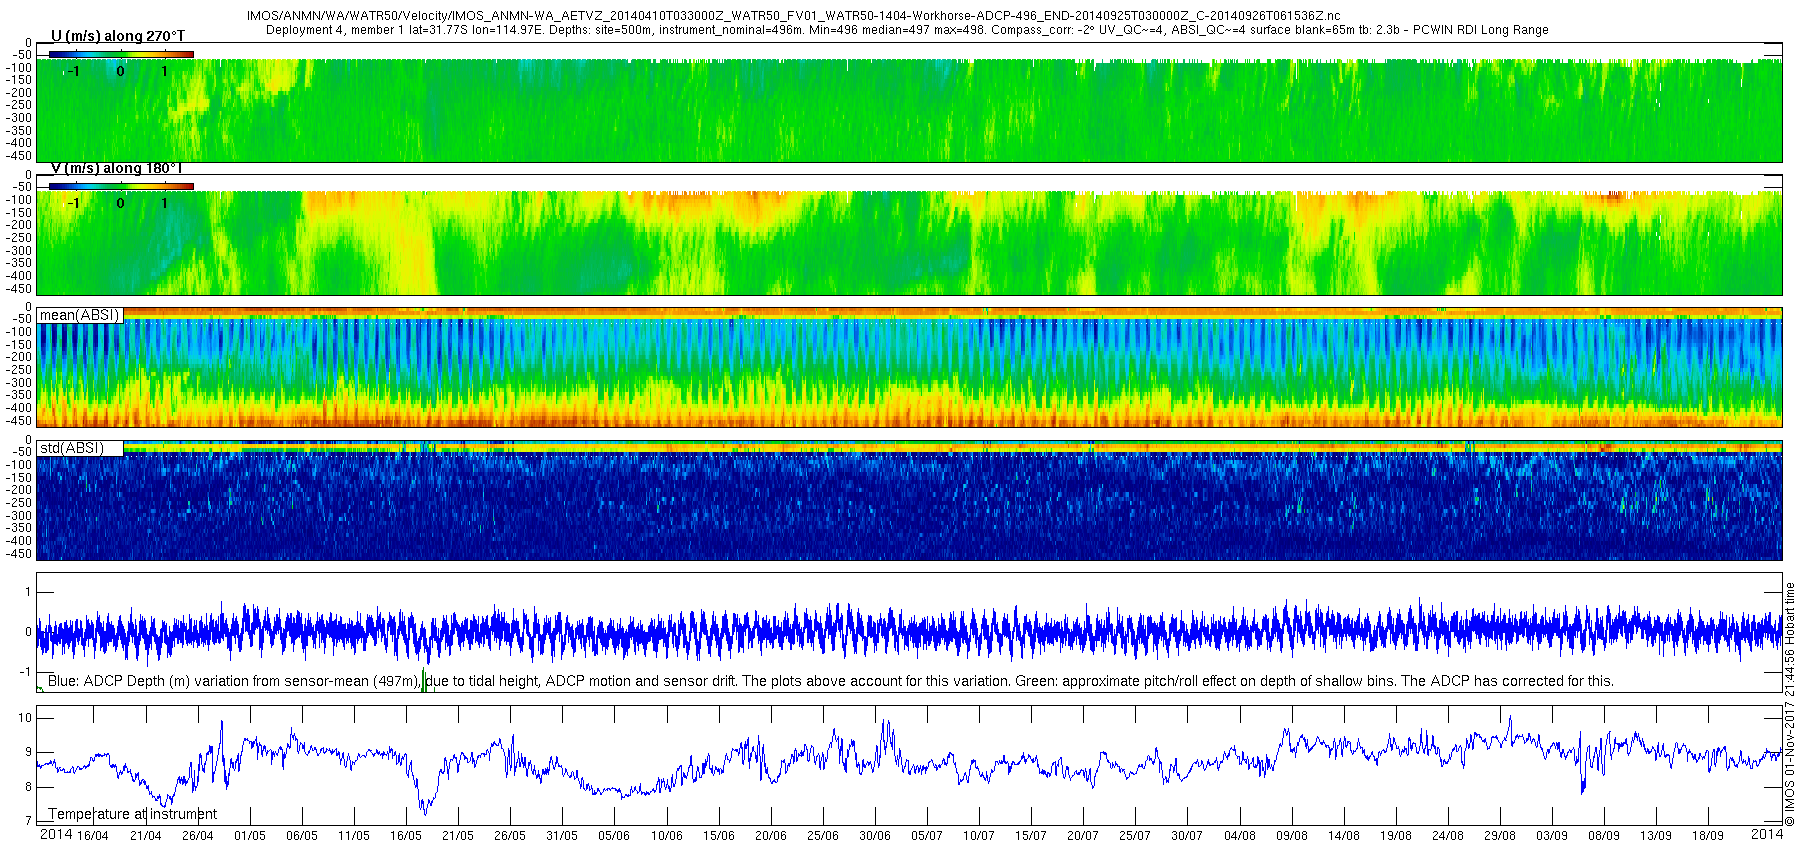The width and height of the screenshot is (1800, 850).
Task: Click the '03/09' date tick label
Action: (x=1552, y=836)
